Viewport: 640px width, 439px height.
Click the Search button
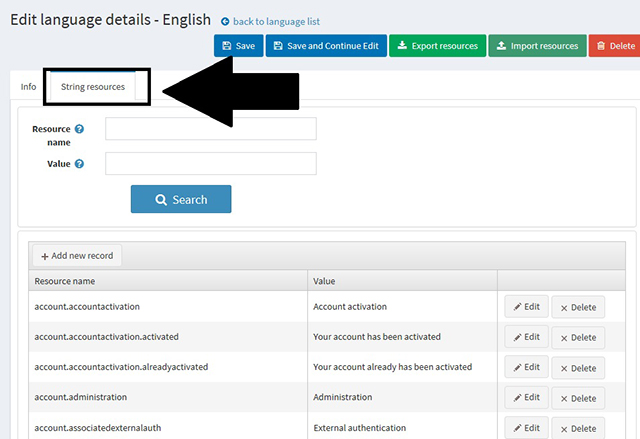[181, 199]
